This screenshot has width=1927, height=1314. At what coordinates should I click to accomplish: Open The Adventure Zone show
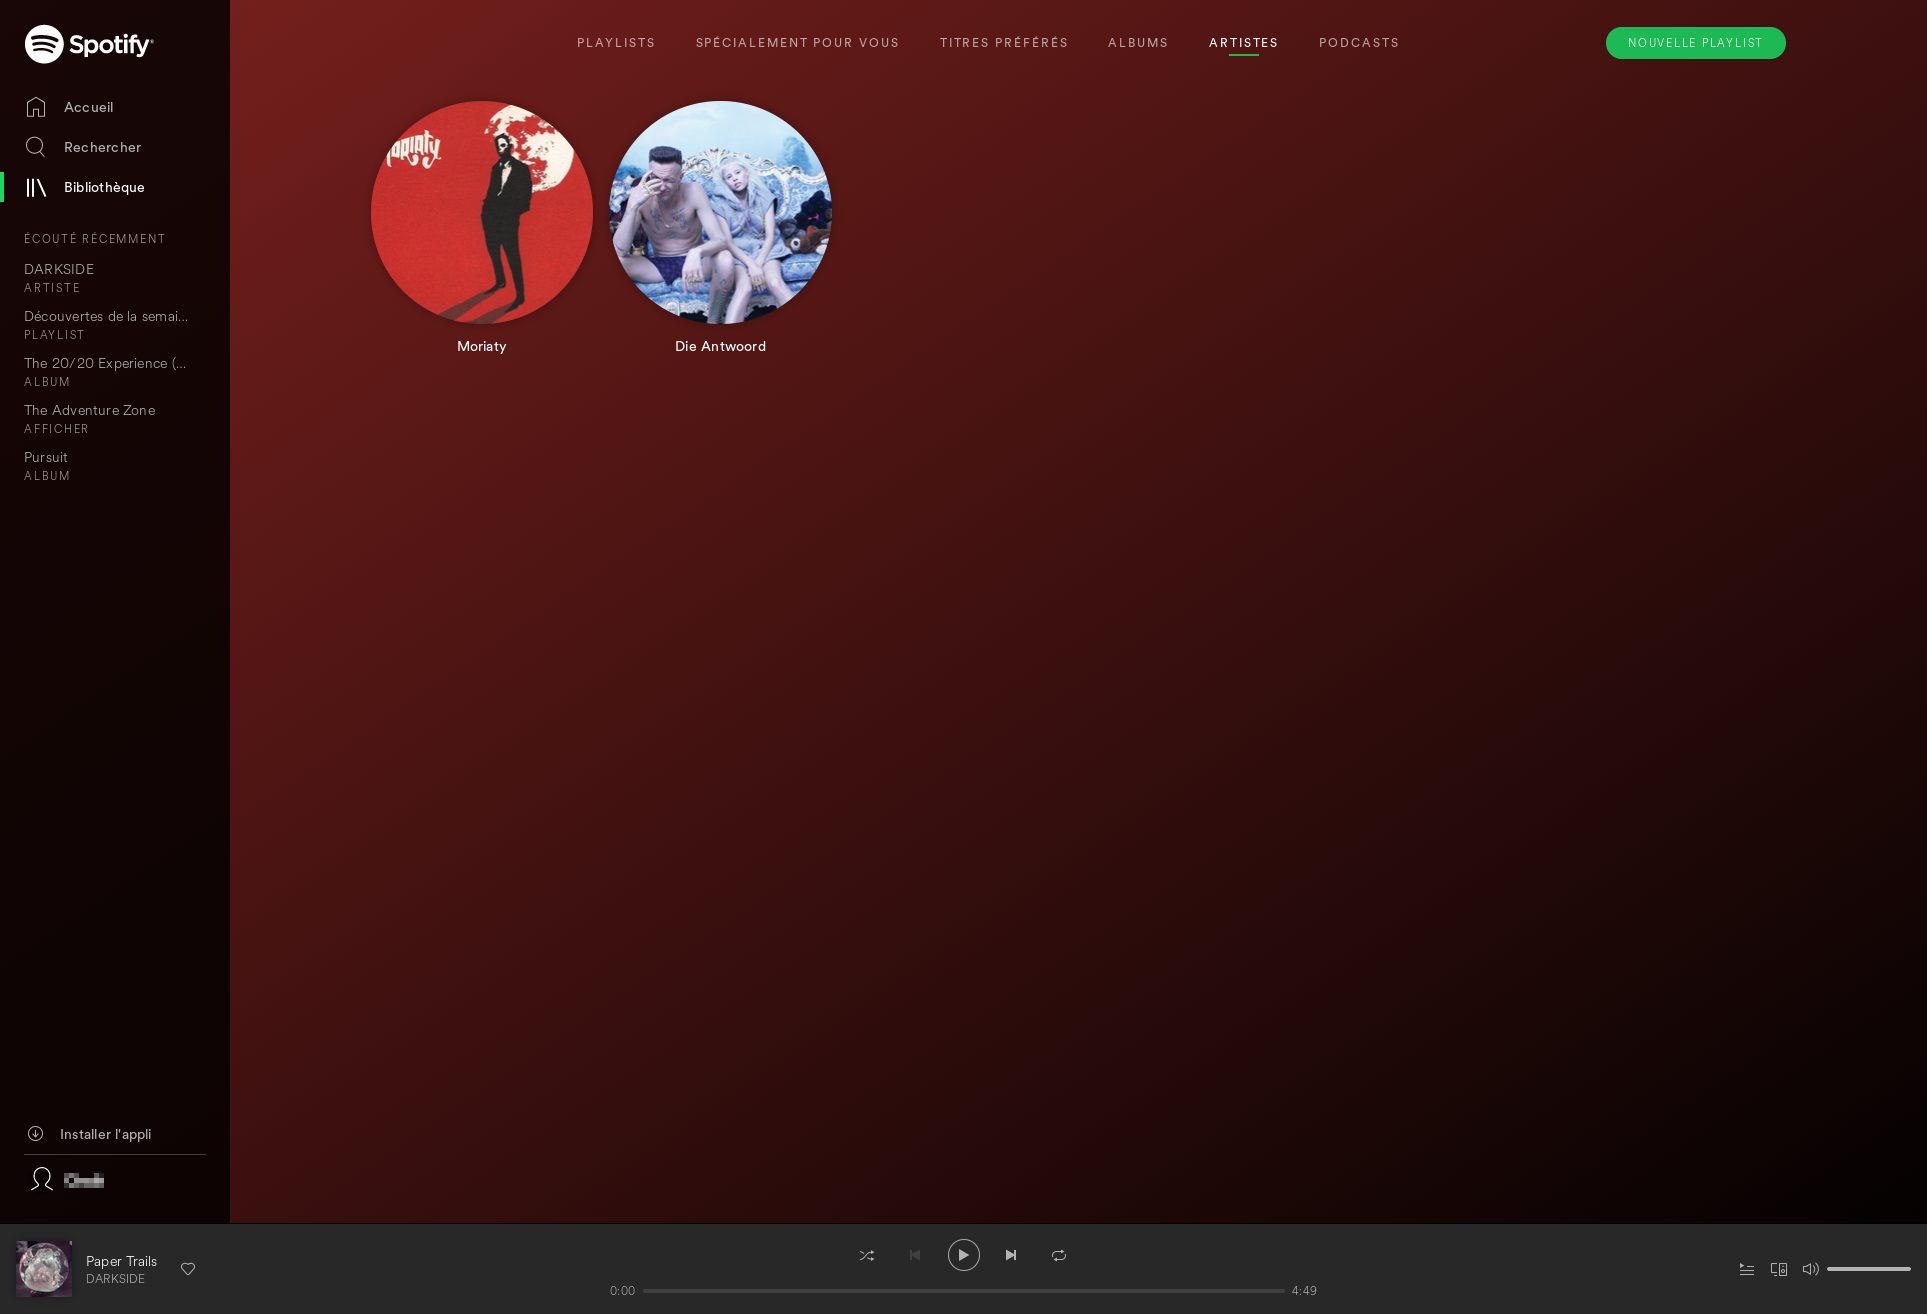click(x=90, y=410)
